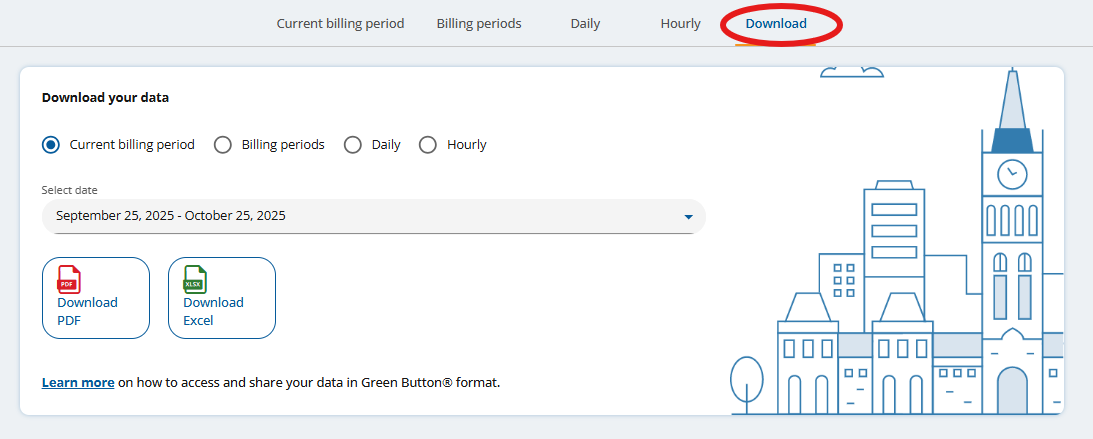Image resolution: width=1093 pixels, height=439 pixels.
Task: Open the Billing periods tab
Action: click(x=479, y=24)
